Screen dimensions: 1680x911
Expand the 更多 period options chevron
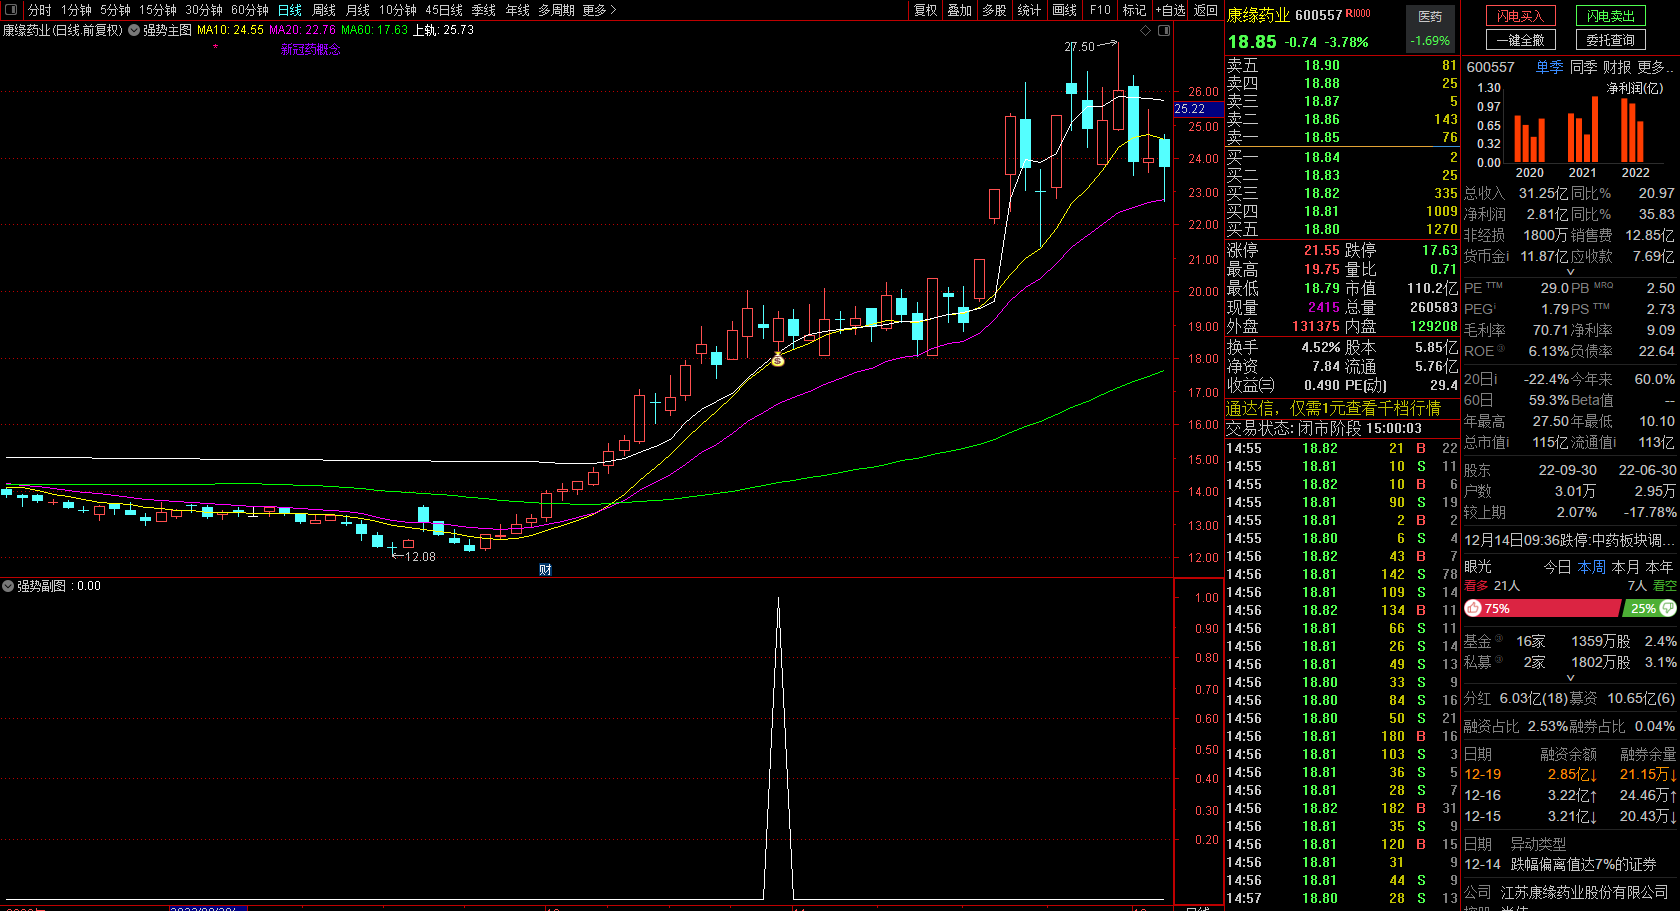613,10
